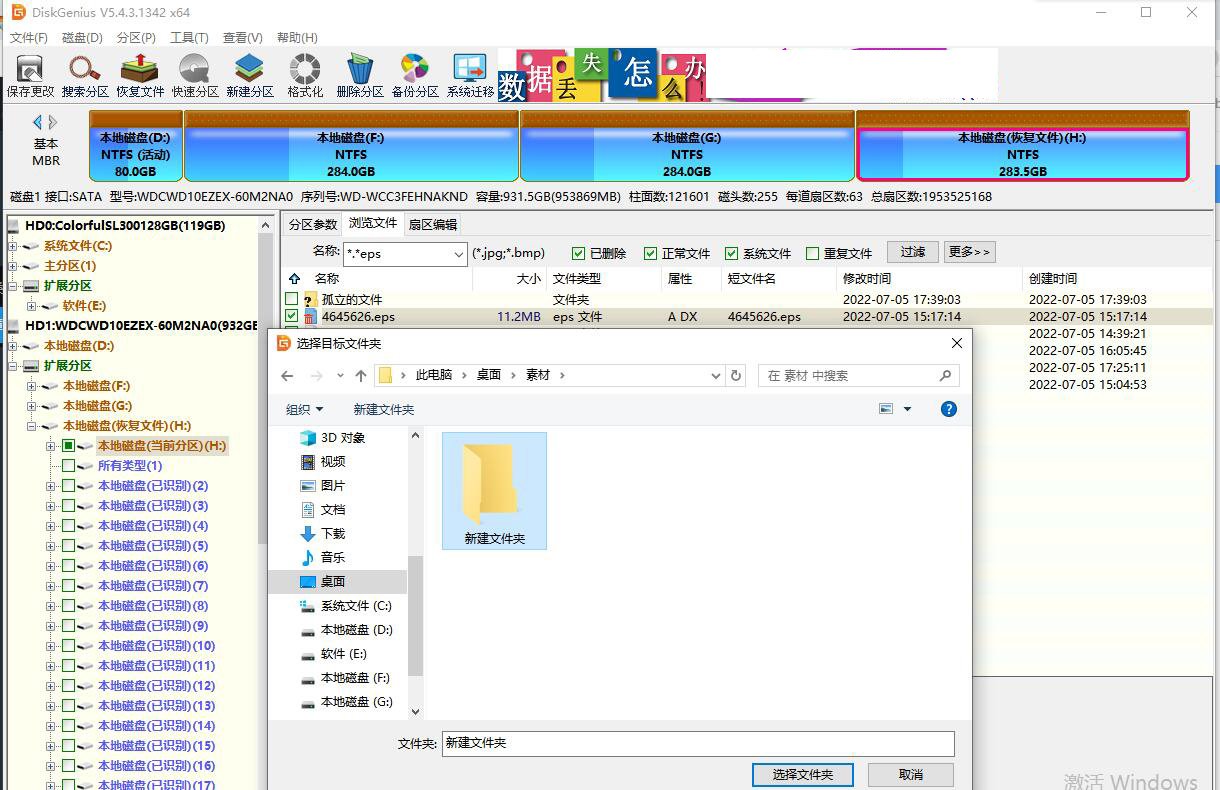Click the Format (格式化) toolbar icon
Viewport: 1220px width, 790px height.
coord(305,75)
